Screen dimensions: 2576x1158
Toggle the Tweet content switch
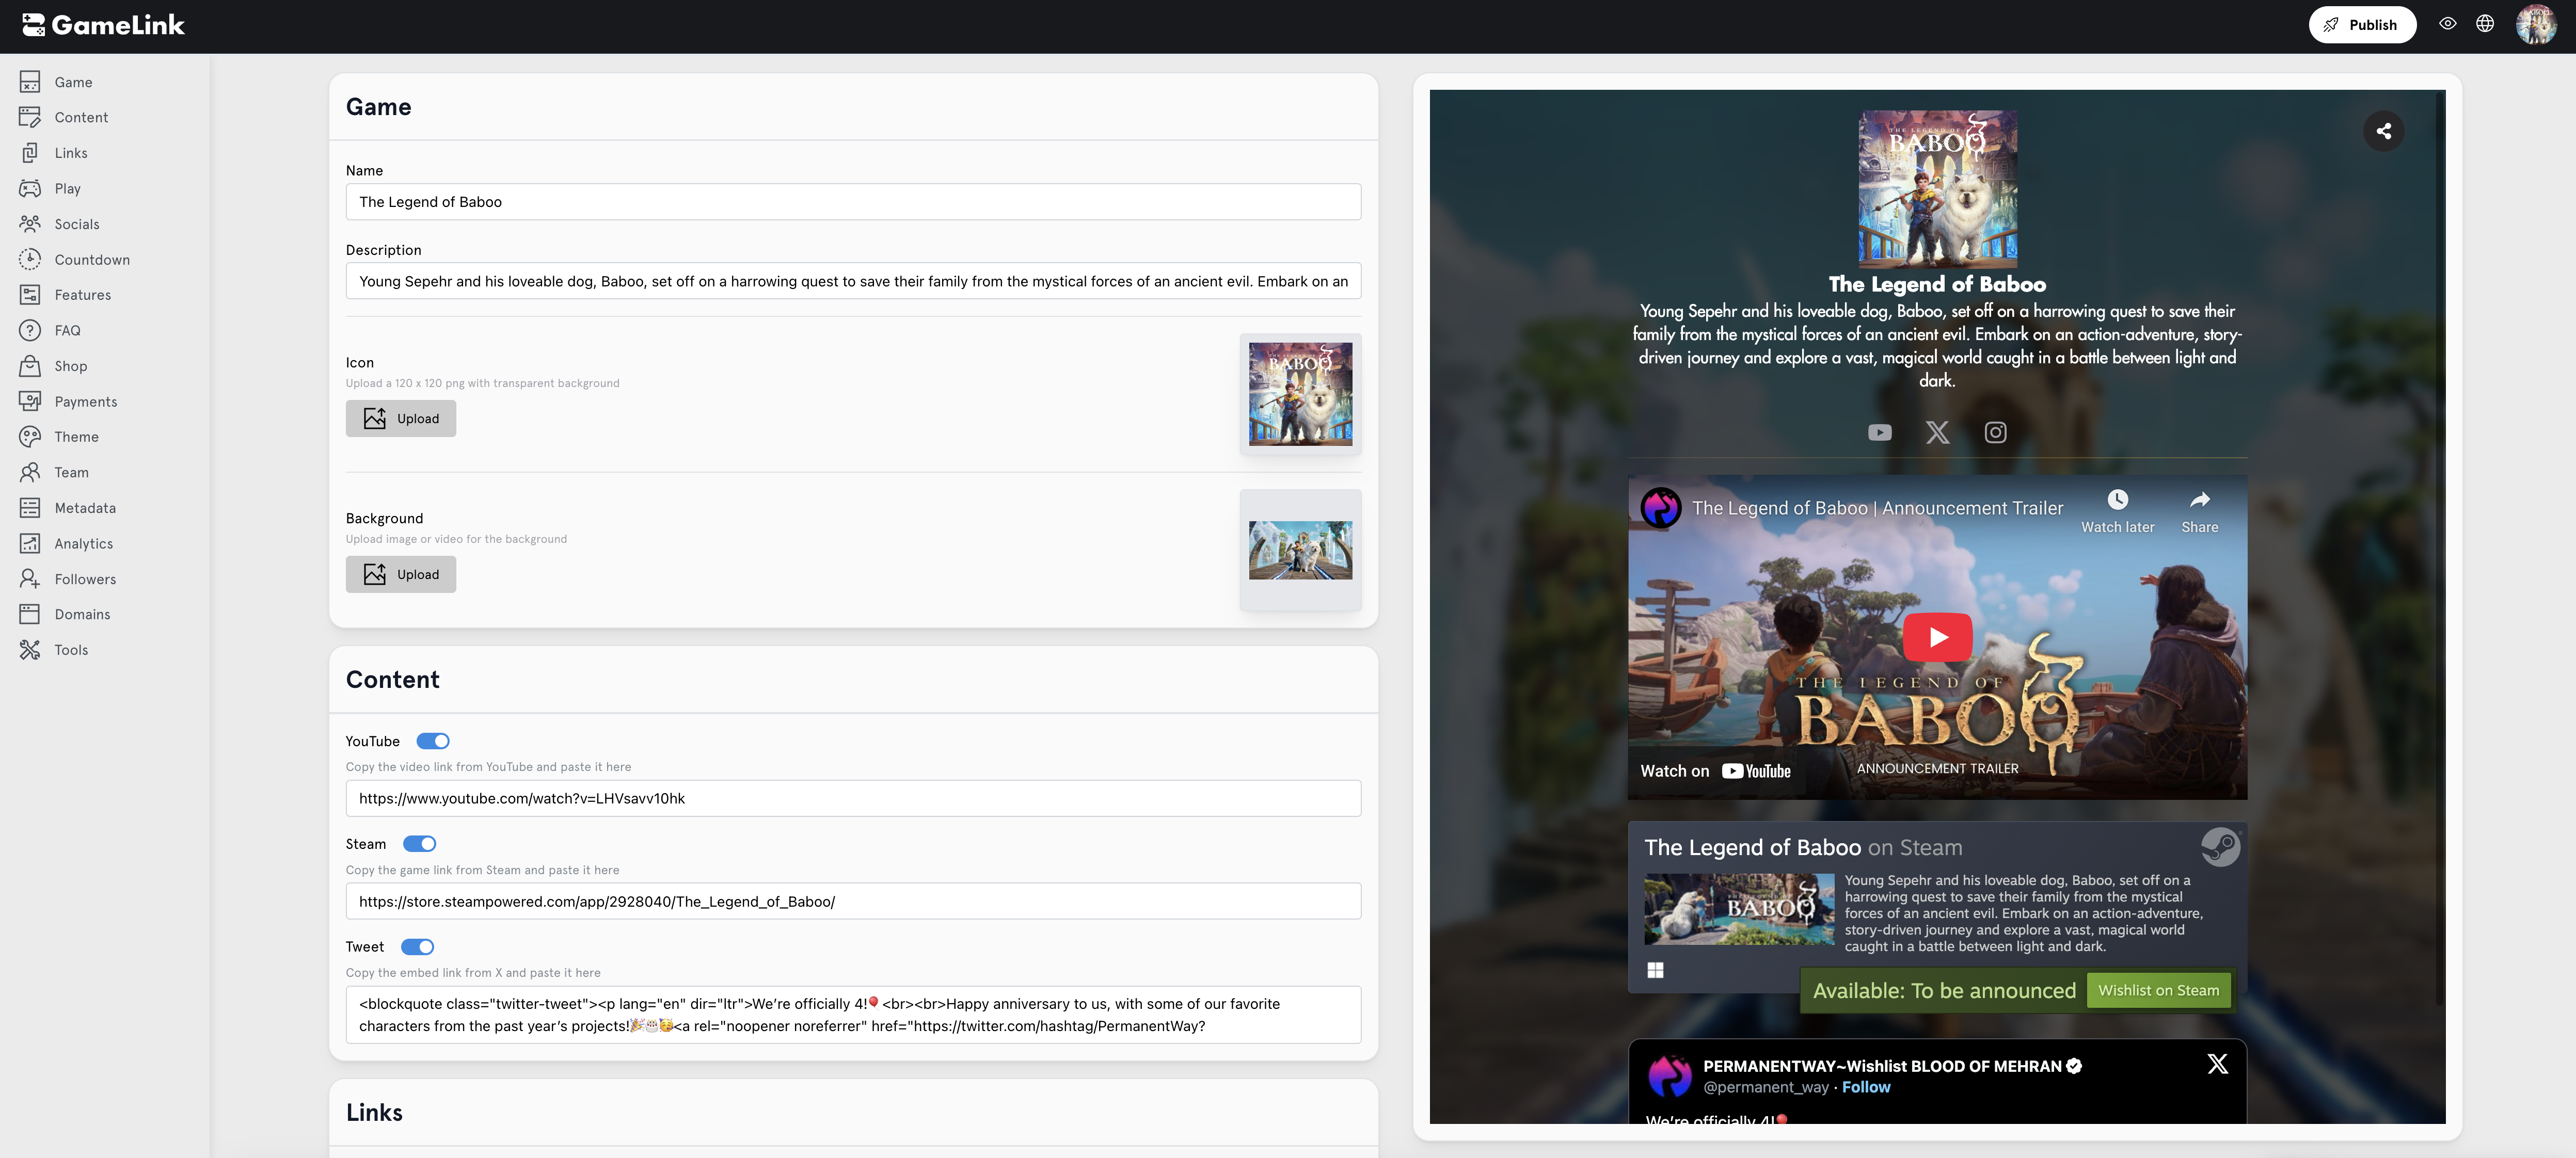pyautogui.click(x=417, y=947)
